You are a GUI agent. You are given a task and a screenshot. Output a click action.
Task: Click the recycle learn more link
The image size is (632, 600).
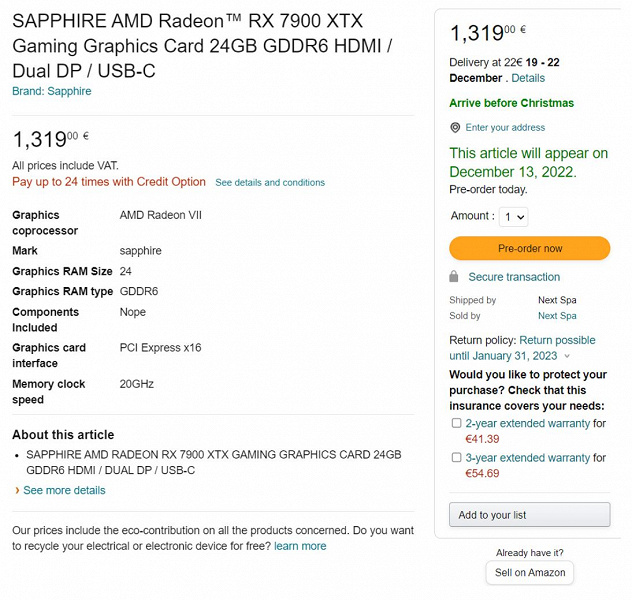(x=300, y=546)
